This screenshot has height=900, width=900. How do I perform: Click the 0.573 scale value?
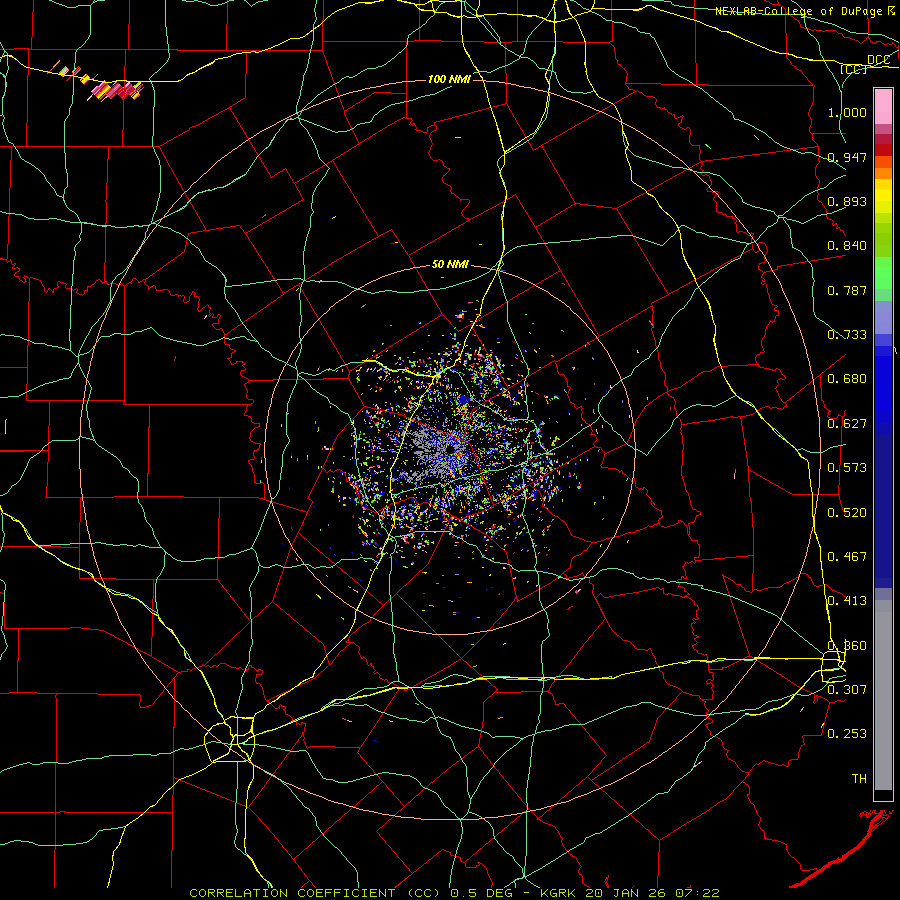pyautogui.click(x=847, y=468)
